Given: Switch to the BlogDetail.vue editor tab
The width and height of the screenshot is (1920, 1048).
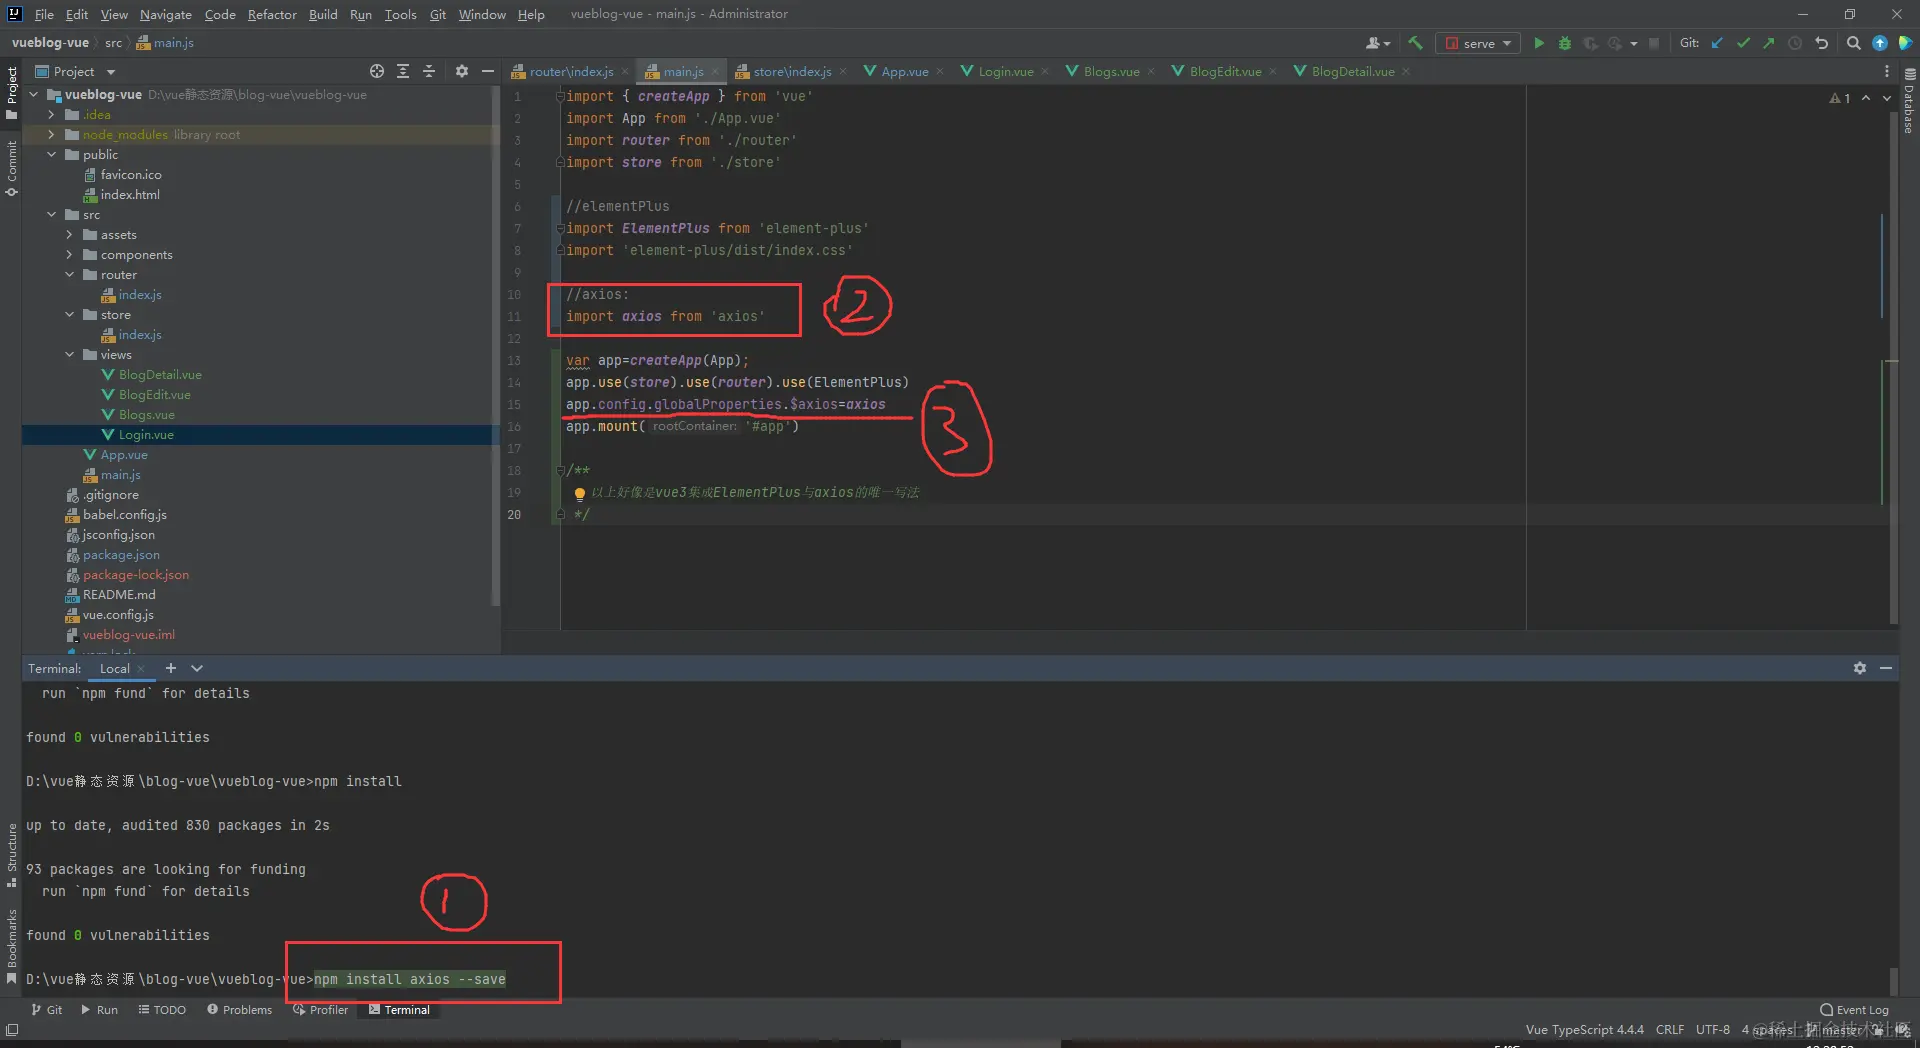Looking at the screenshot, I should (x=1352, y=71).
